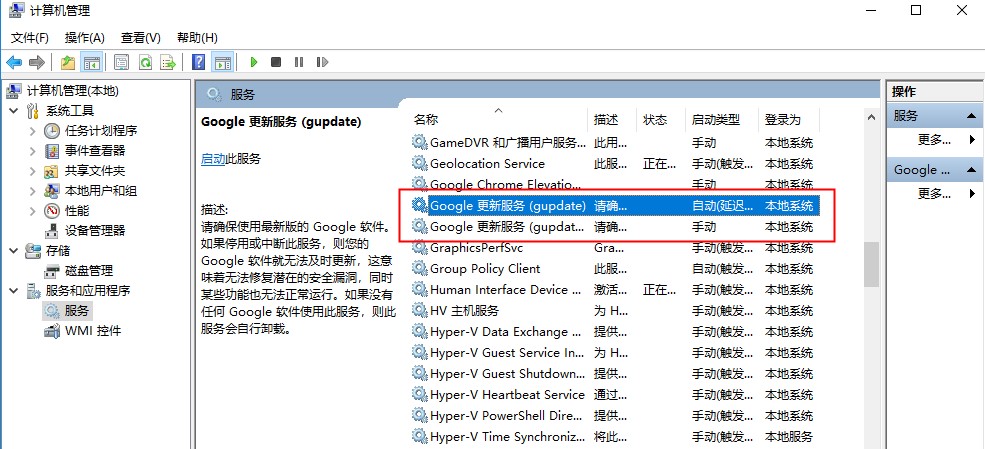This screenshot has width=985, height=449.
Task: Collapse the 服务 actions section
Action: point(971,116)
